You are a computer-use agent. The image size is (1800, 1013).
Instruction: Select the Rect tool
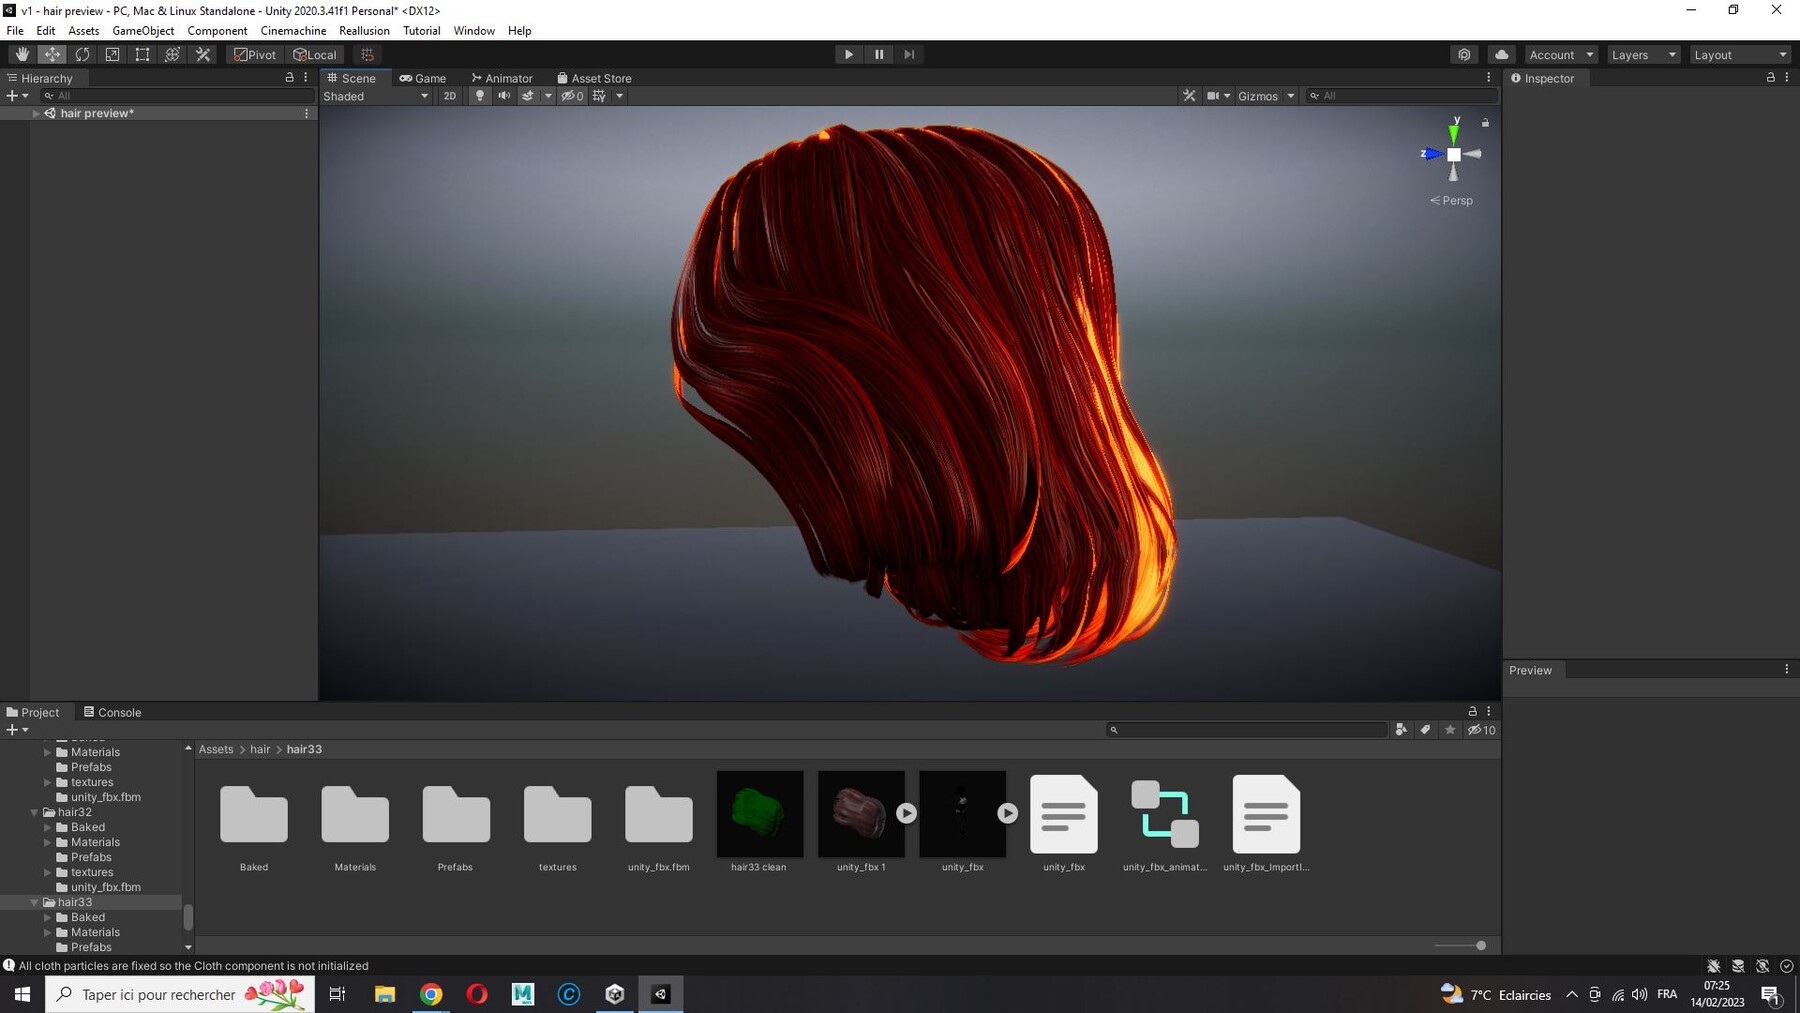142,55
